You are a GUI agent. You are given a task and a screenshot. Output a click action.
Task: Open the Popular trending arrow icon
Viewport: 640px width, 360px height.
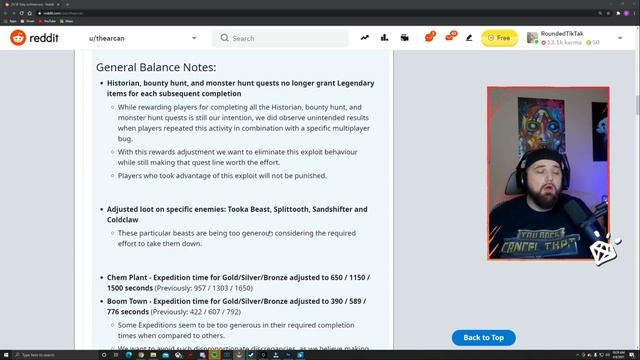point(364,38)
